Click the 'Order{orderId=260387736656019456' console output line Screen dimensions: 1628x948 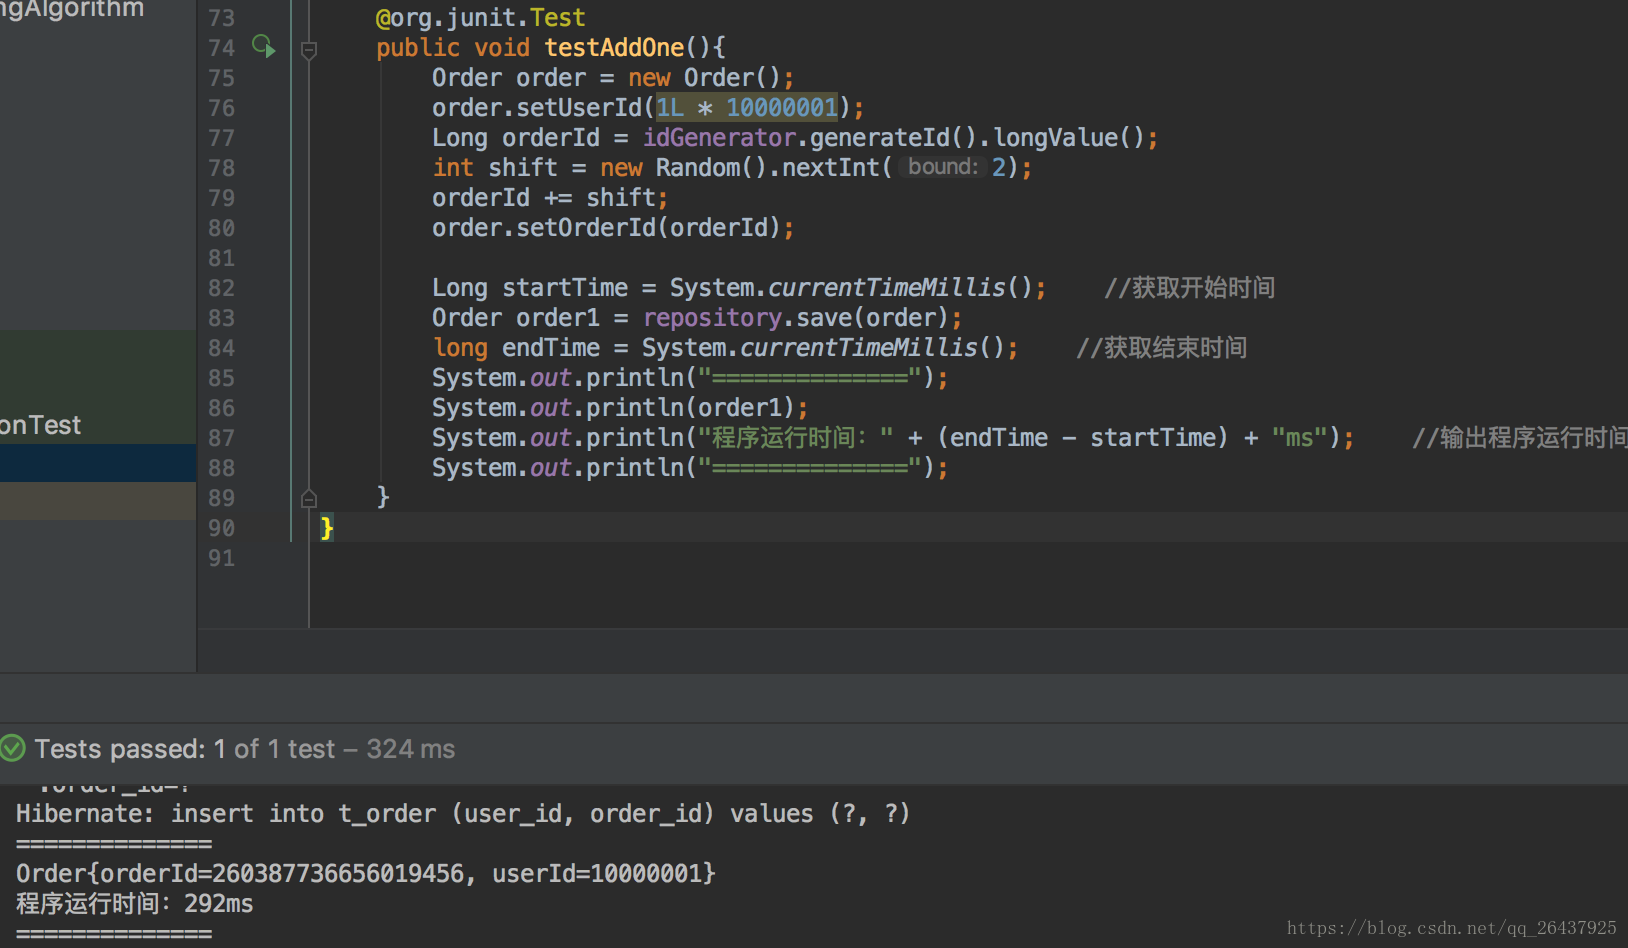tap(366, 874)
